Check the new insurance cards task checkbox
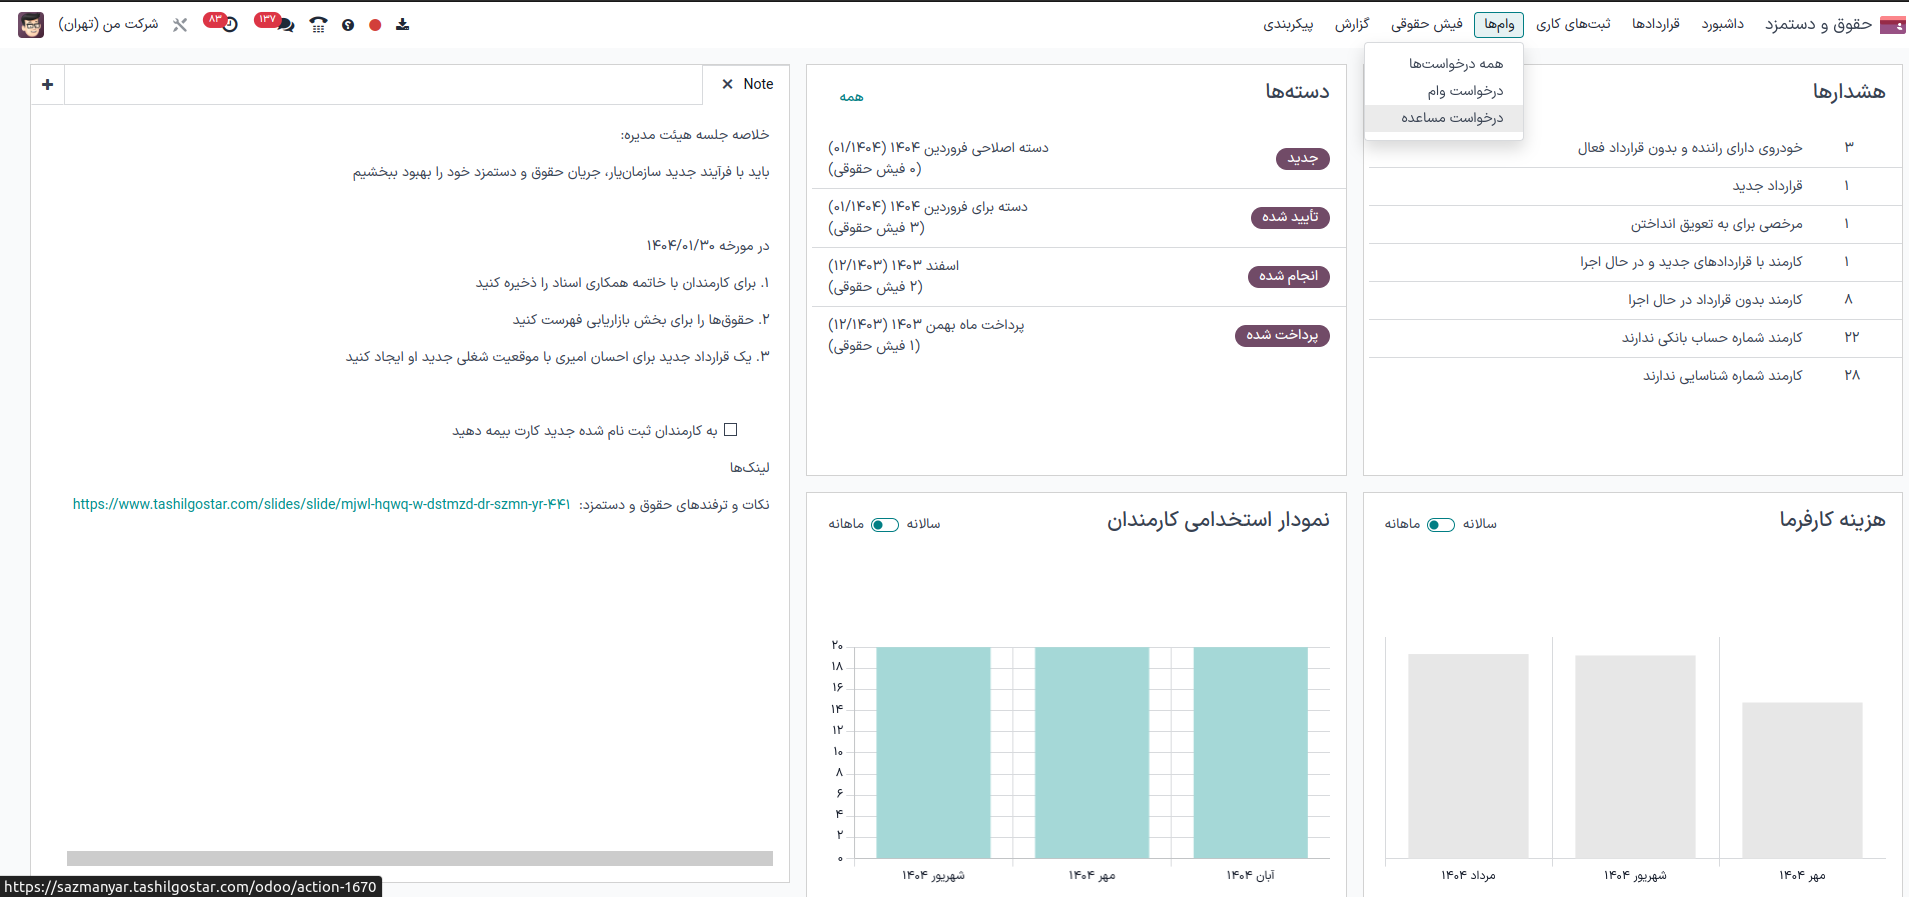This screenshot has width=1909, height=897. [730, 430]
